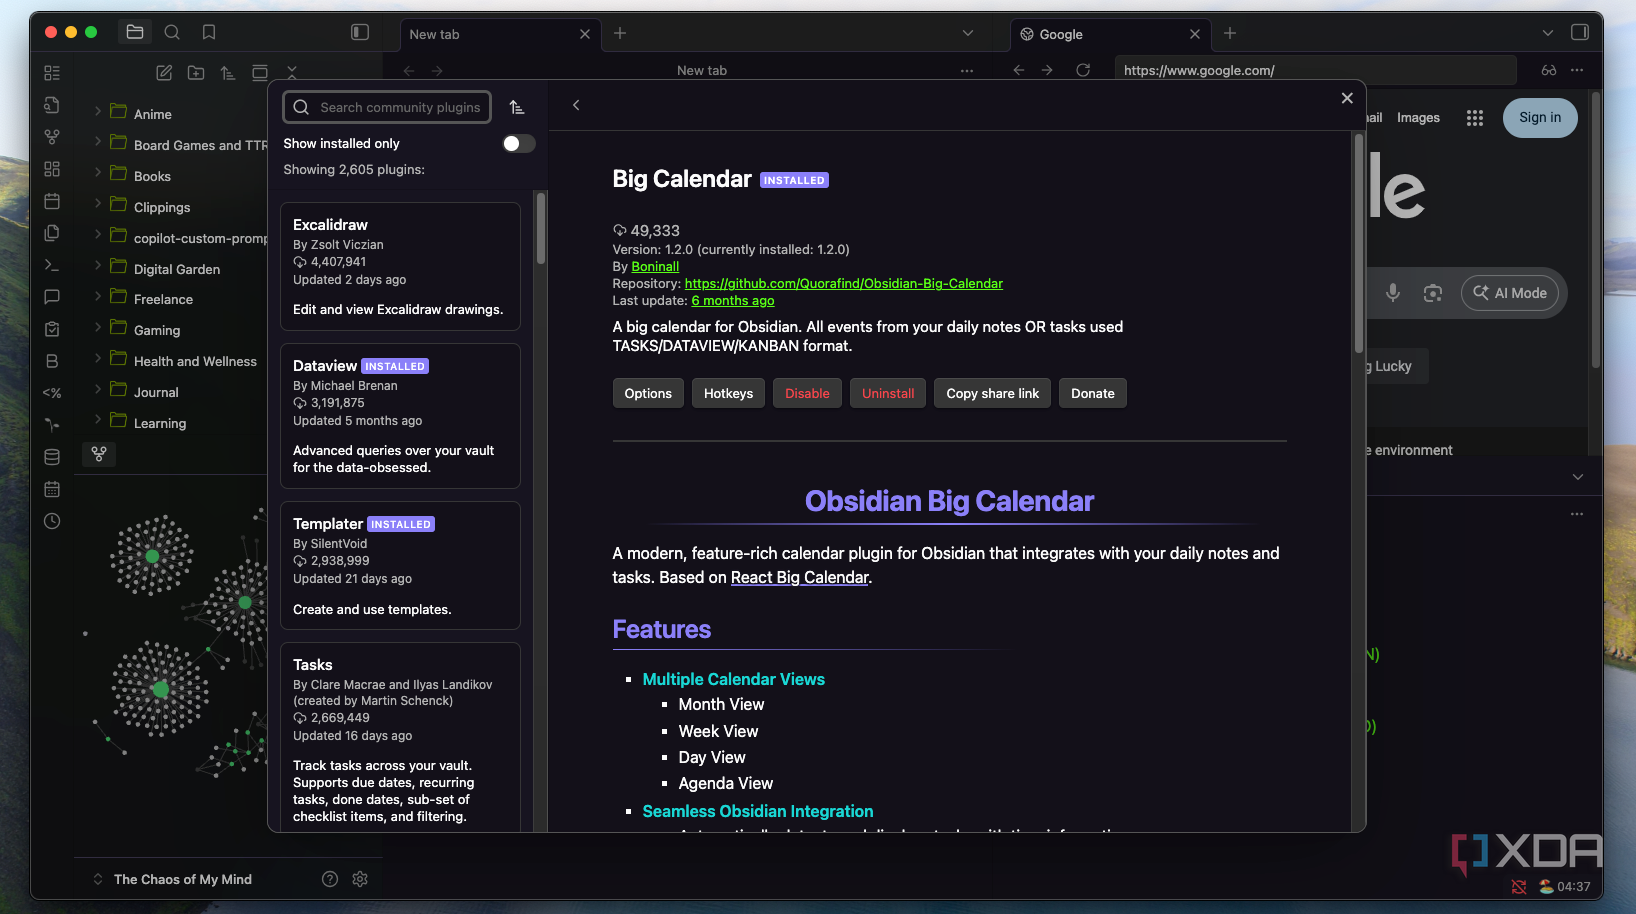Image resolution: width=1636 pixels, height=914 pixels.
Task: Expand the Journal folder
Action: (98, 390)
